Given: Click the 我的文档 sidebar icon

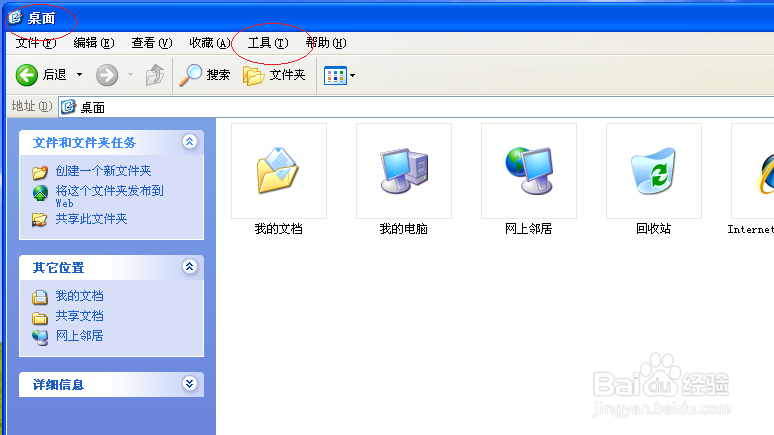Looking at the screenshot, I should (40, 297).
